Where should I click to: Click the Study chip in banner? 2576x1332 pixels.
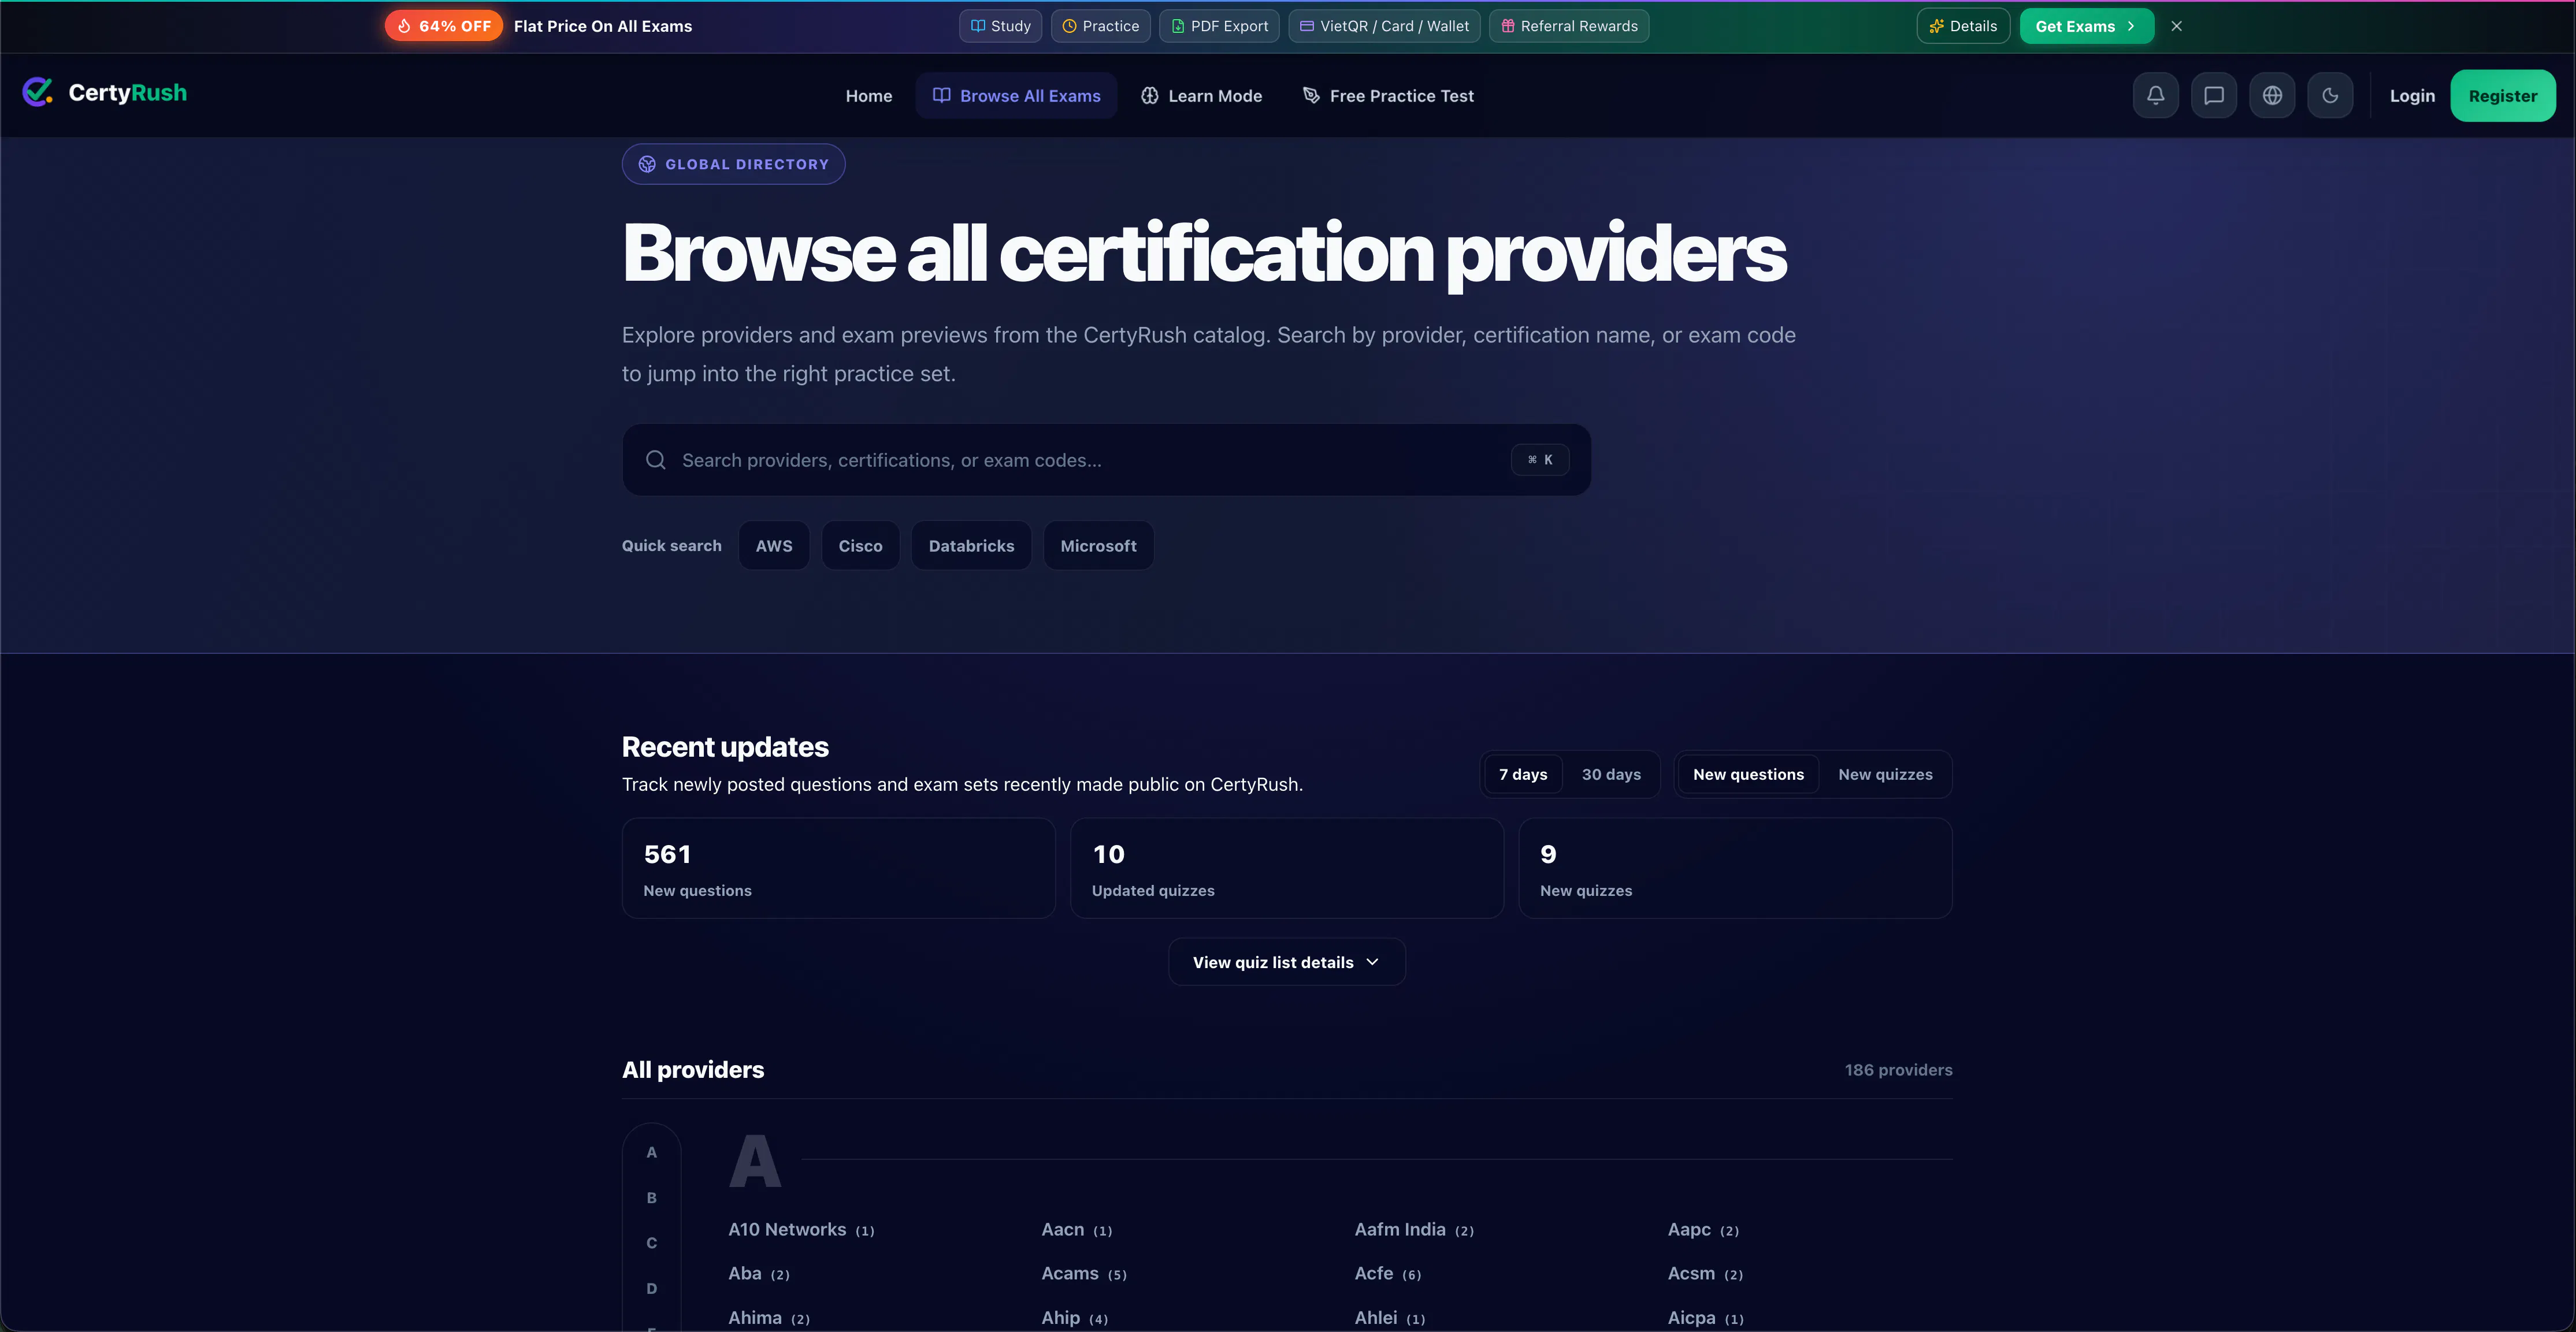[1000, 26]
